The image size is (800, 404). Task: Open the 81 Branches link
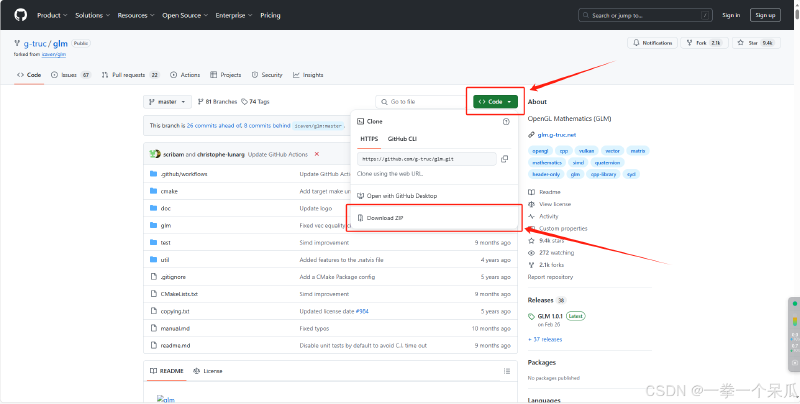[217, 102]
